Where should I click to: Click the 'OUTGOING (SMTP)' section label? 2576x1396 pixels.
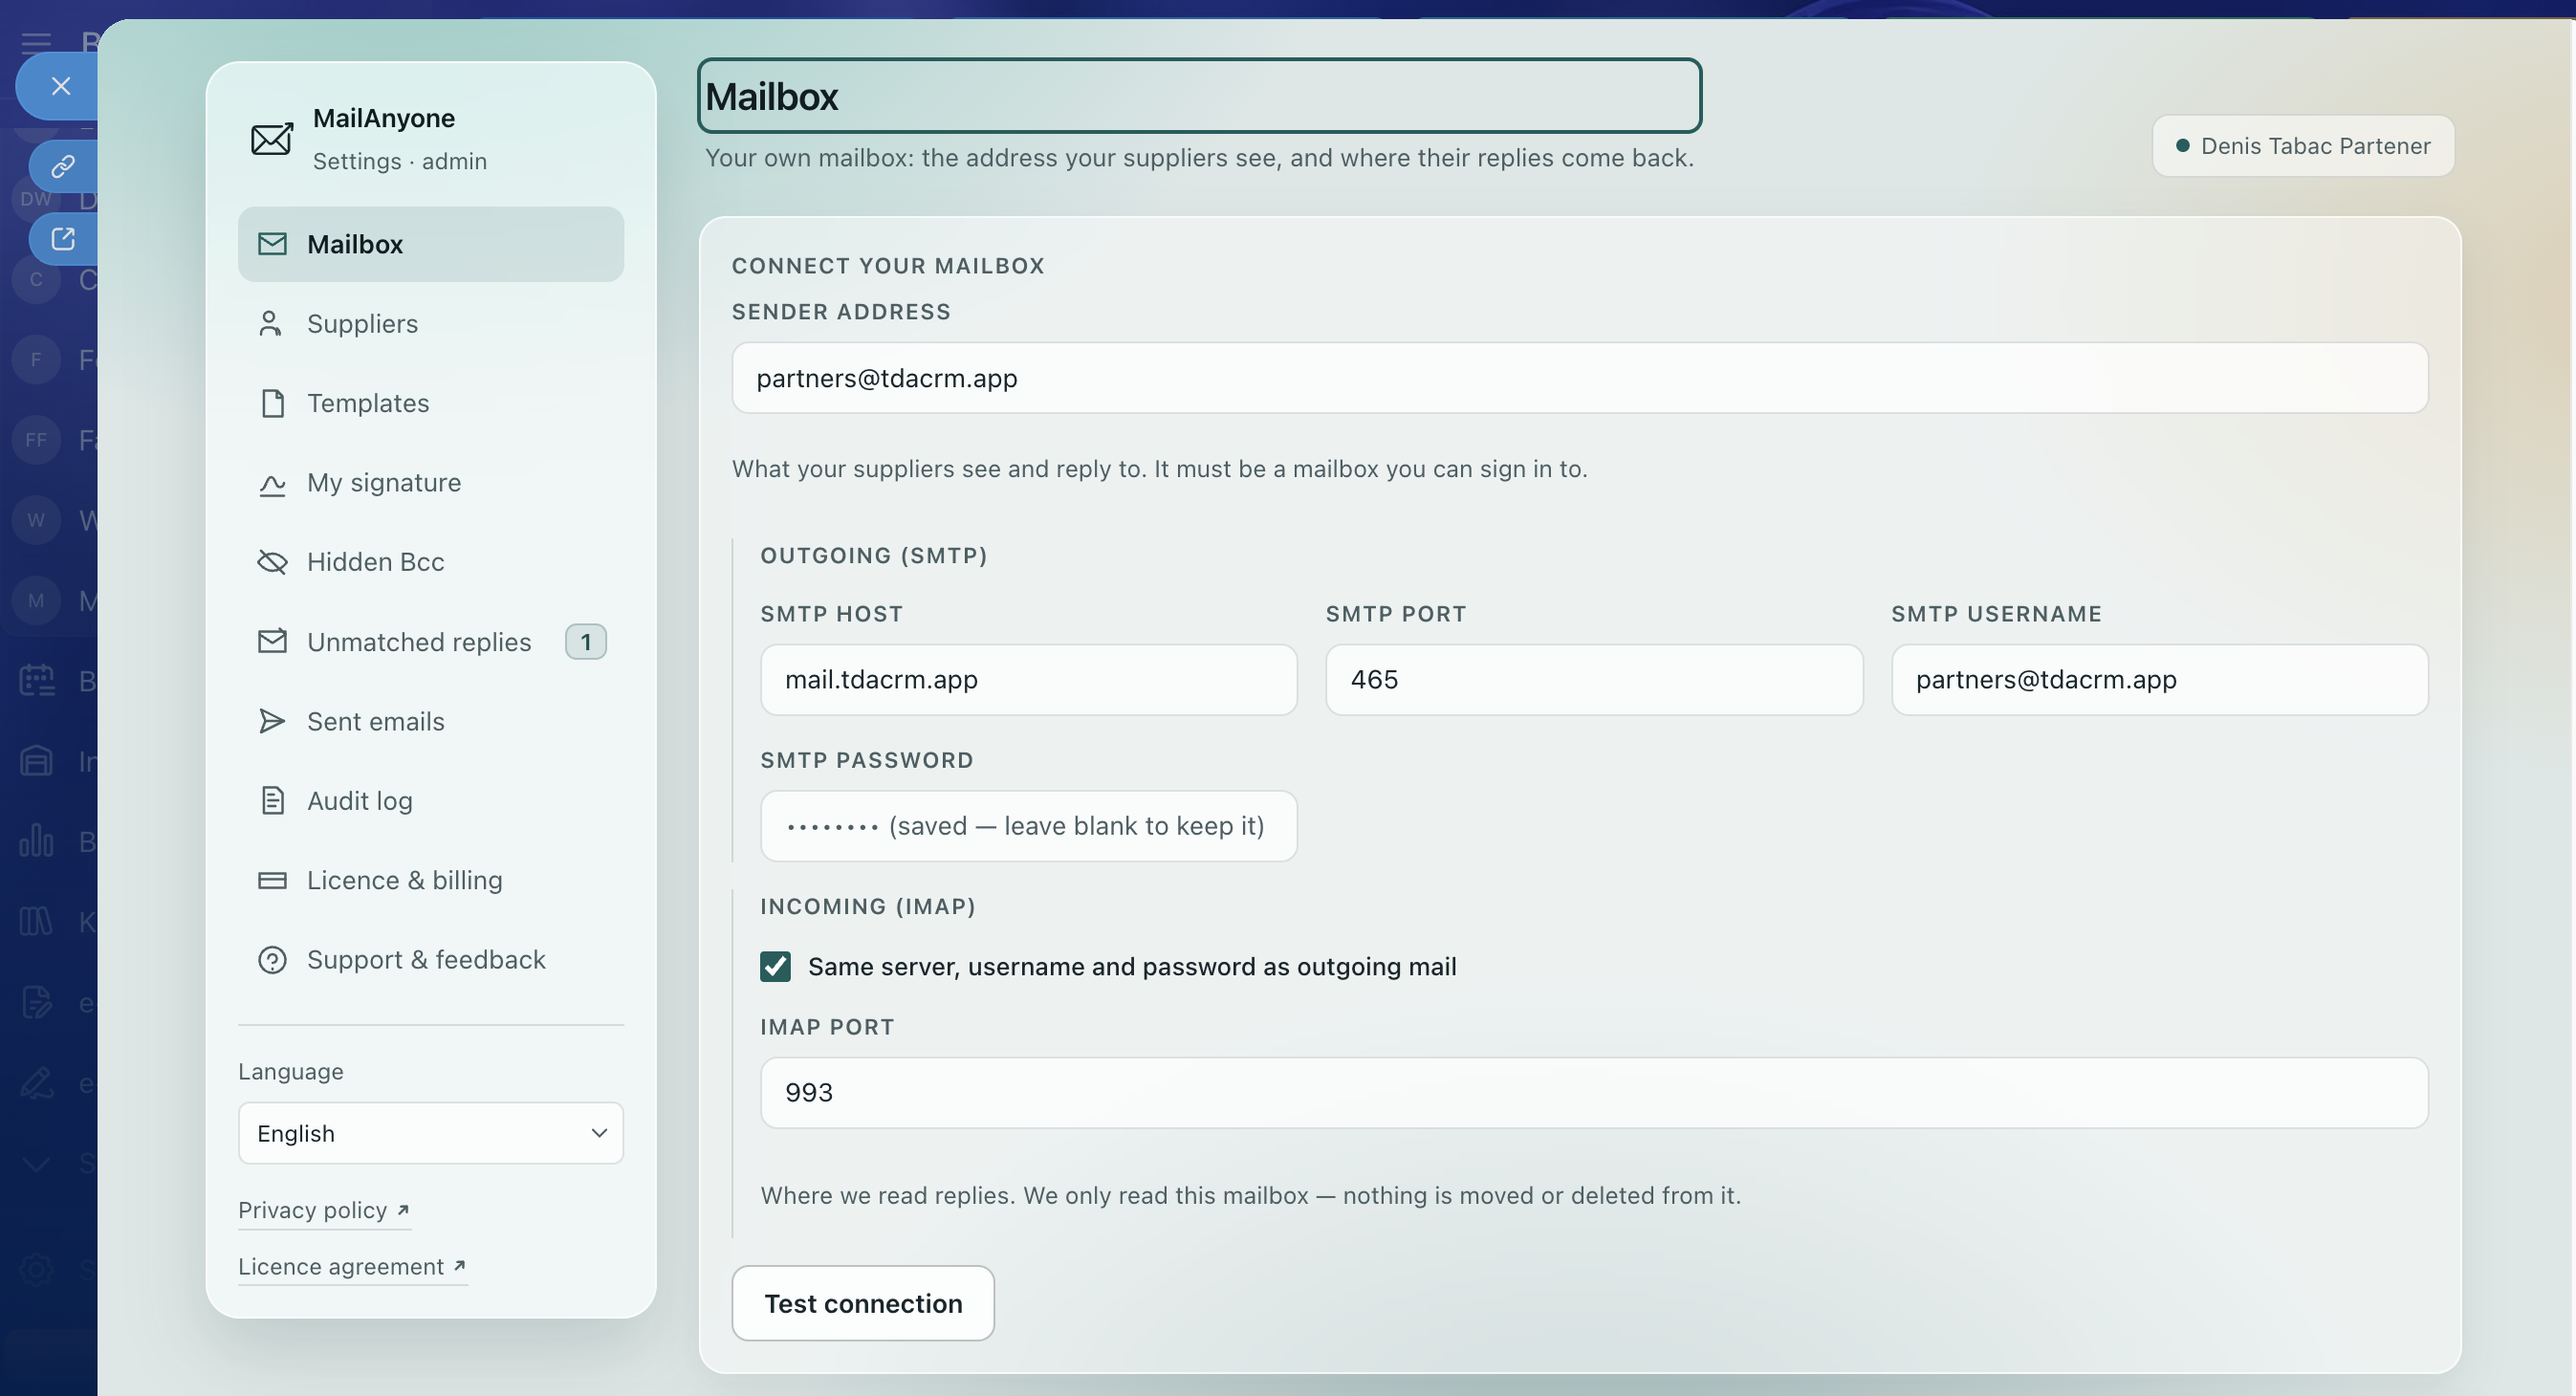[x=874, y=556]
